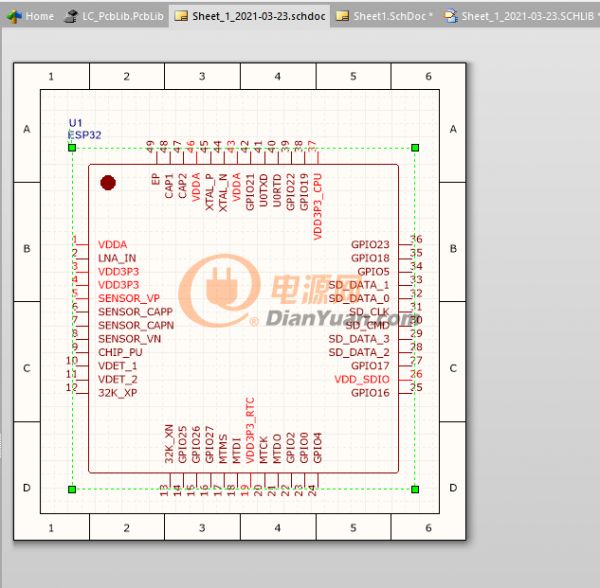The height and width of the screenshot is (588, 600).
Task: Click the U0TXD pin label
Action: click(x=263, y=191)
